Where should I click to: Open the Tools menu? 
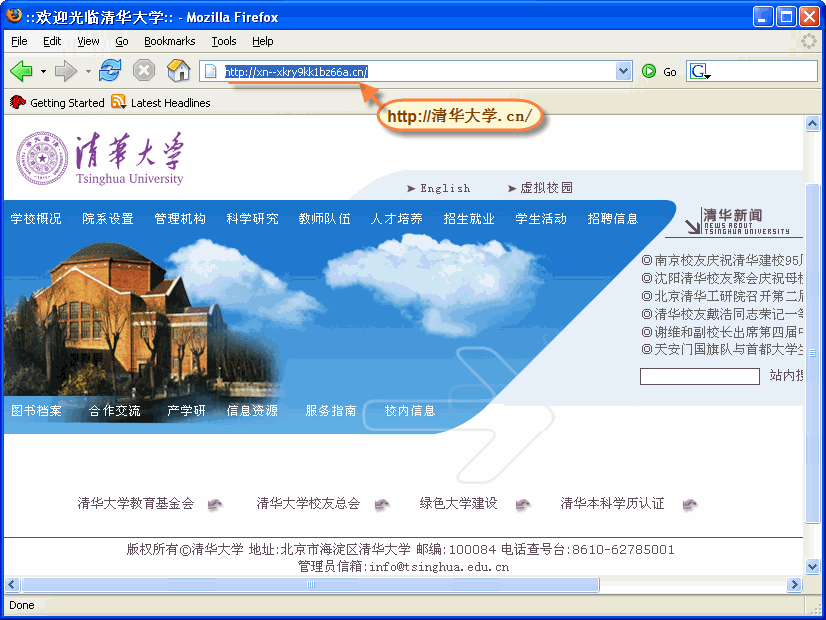point(224,41)
